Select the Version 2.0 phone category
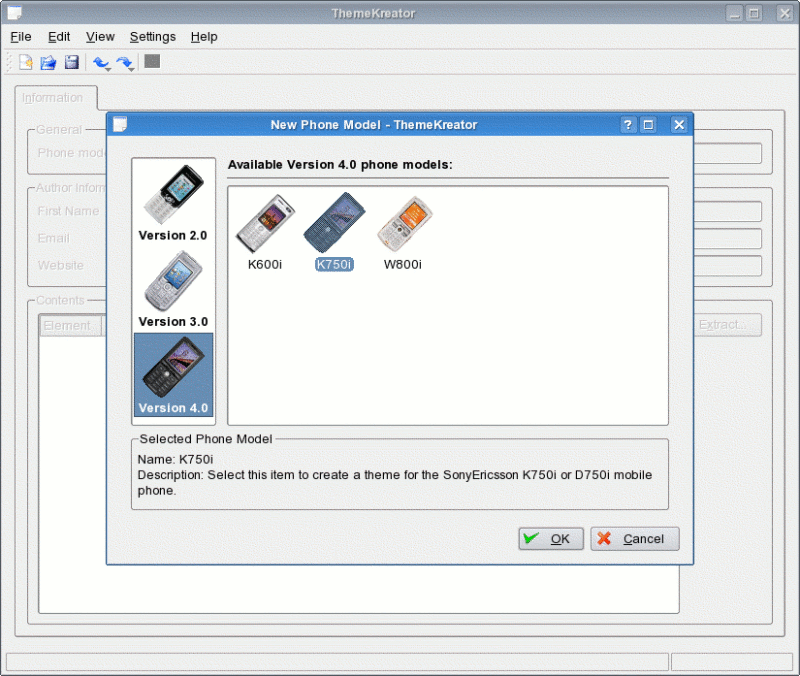This screenshot has width=800, height=676. click(x=173, y=203)
